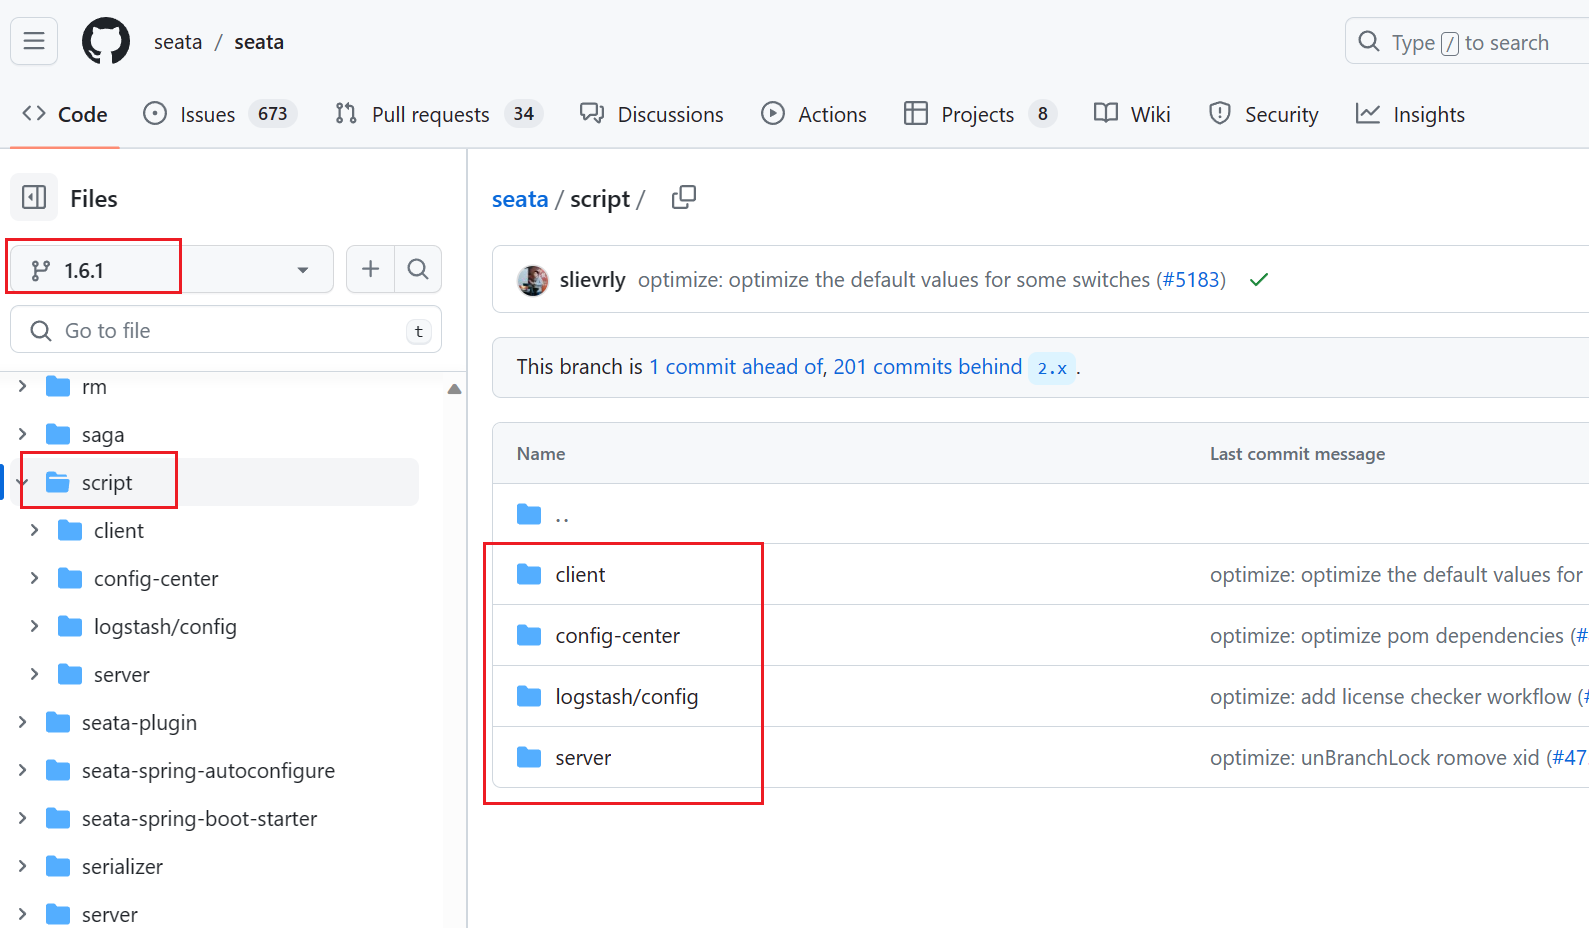Open the Wiki tab
1589x928 pixels.
click(1132, 114)
